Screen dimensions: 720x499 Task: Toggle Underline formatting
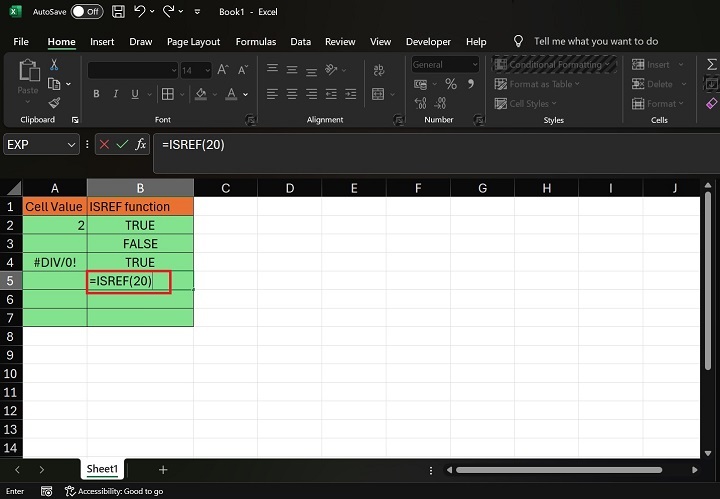coord(135,94)
